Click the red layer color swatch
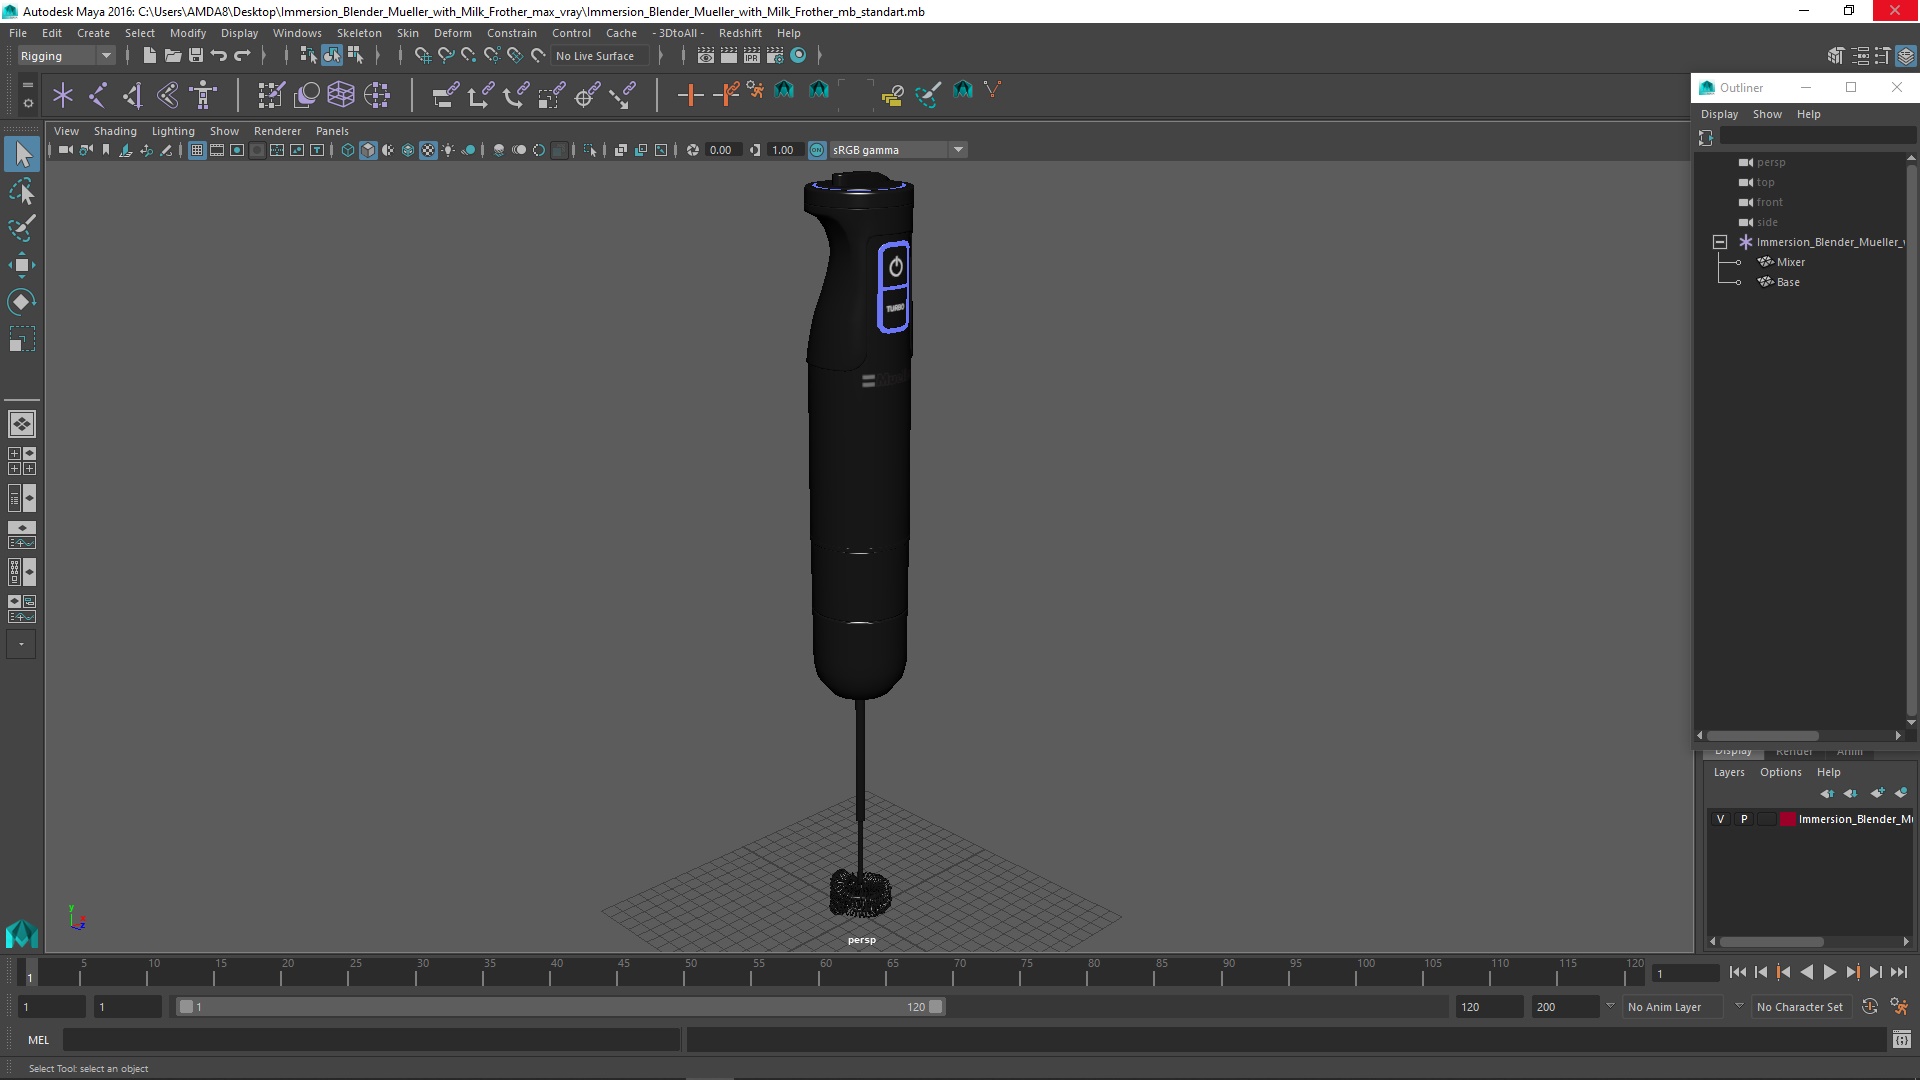The height and width of the screenshot is (1080, 1920). pyautogui.click(x=1787, y=819)
